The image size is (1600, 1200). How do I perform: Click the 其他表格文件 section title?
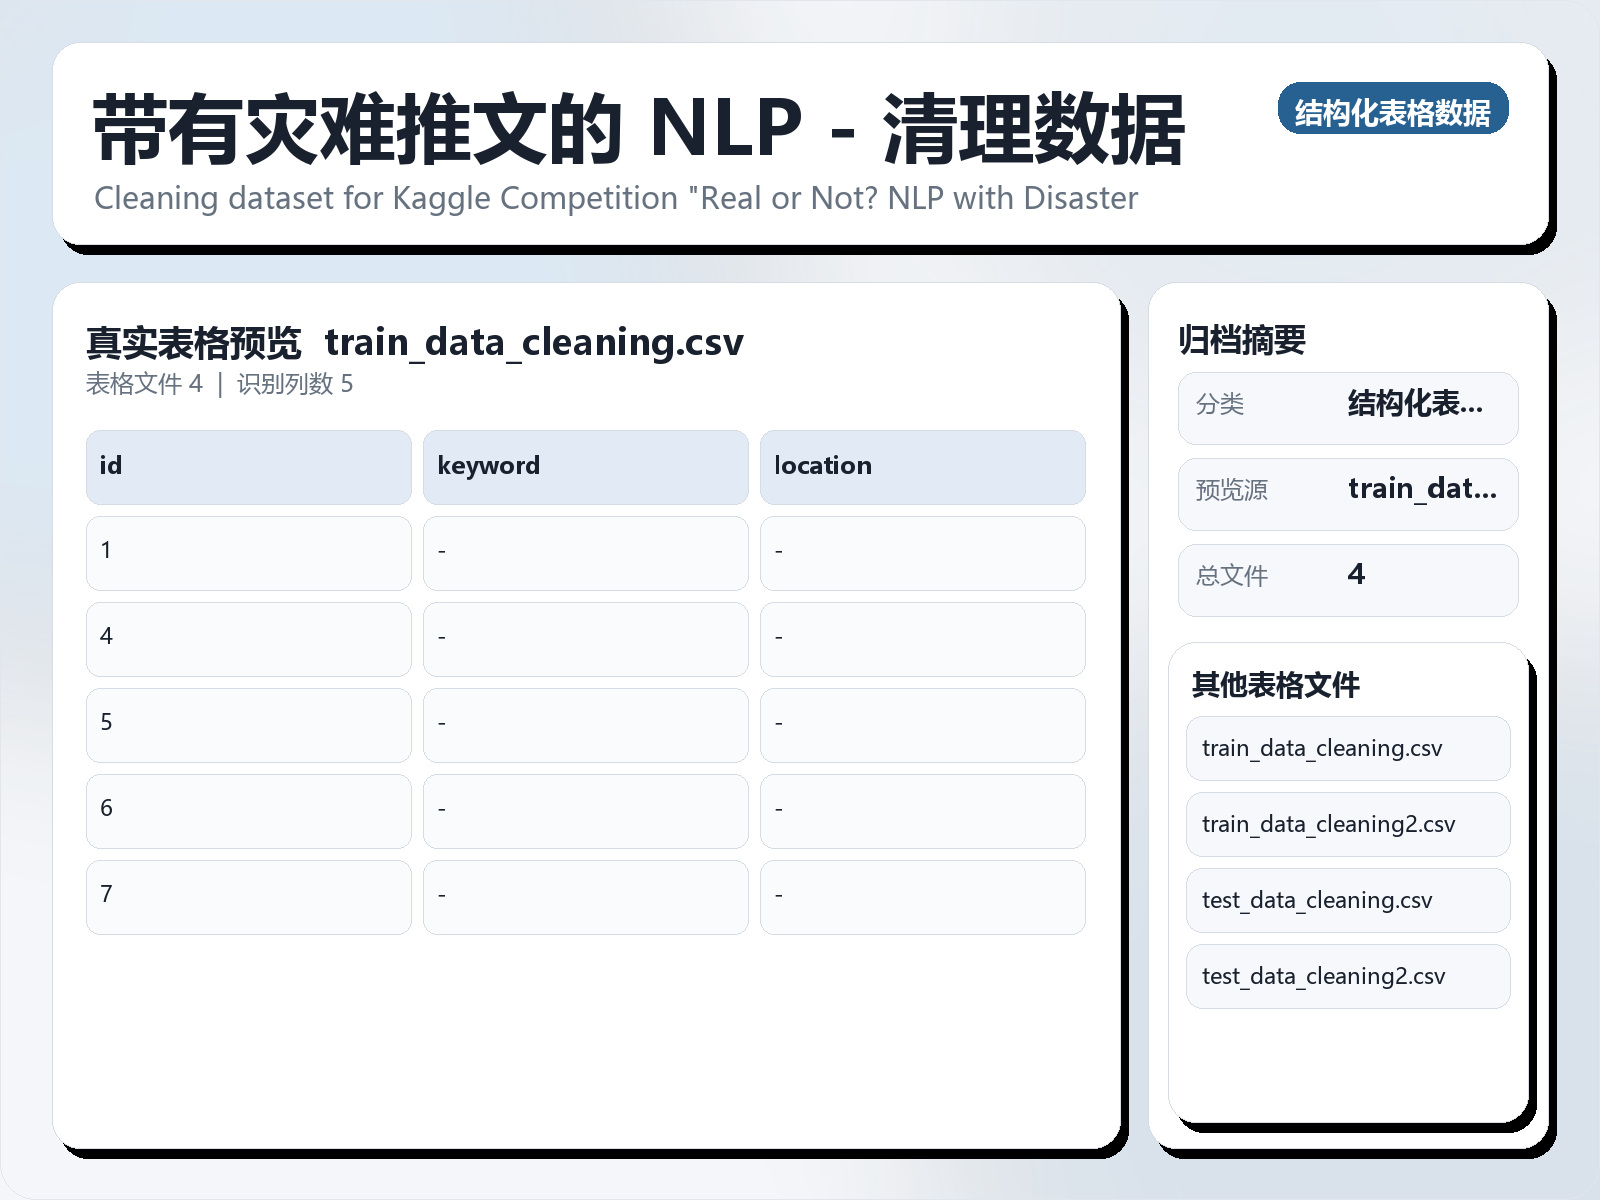point(1276,687)
